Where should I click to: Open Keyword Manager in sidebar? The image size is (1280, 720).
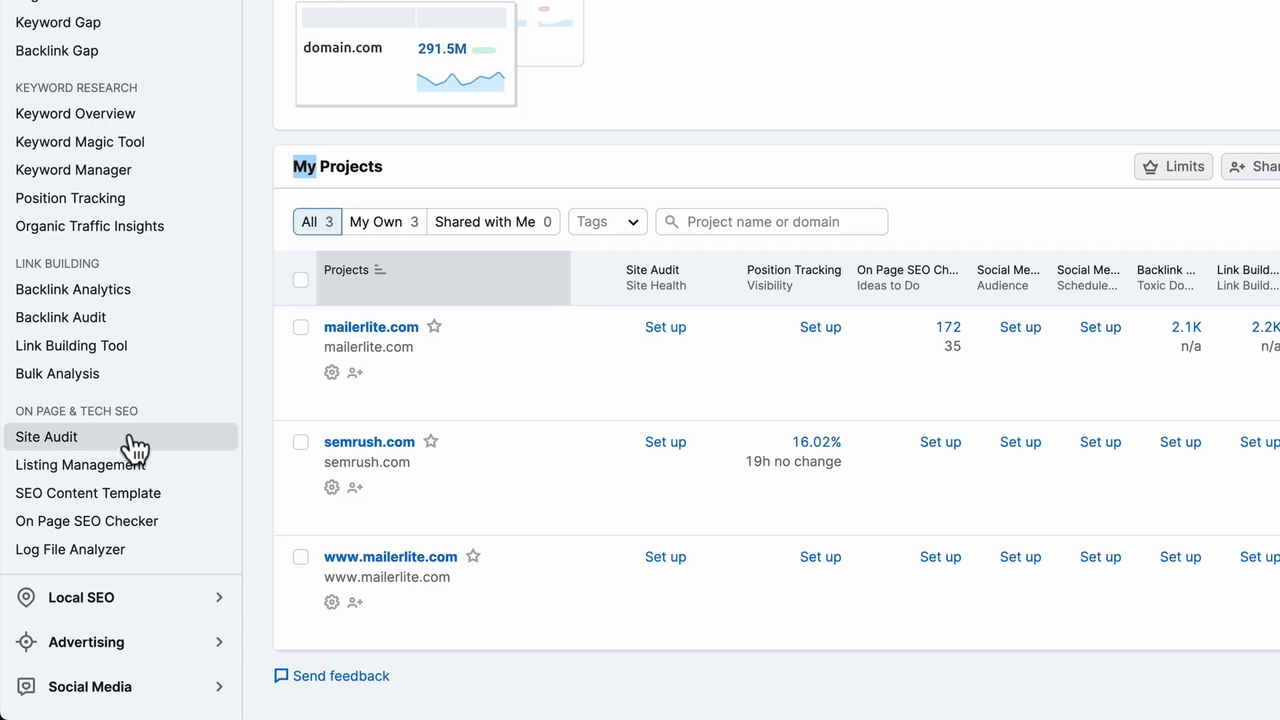73,170
